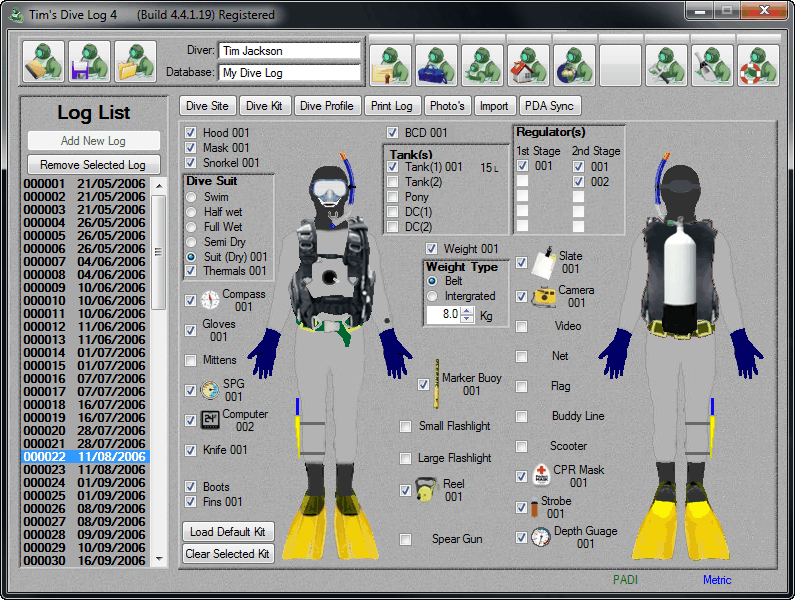The width and height of the screenshot is (795, 600).
Task: Click the log list scrollbar thumb
Action: pos(159,252)
